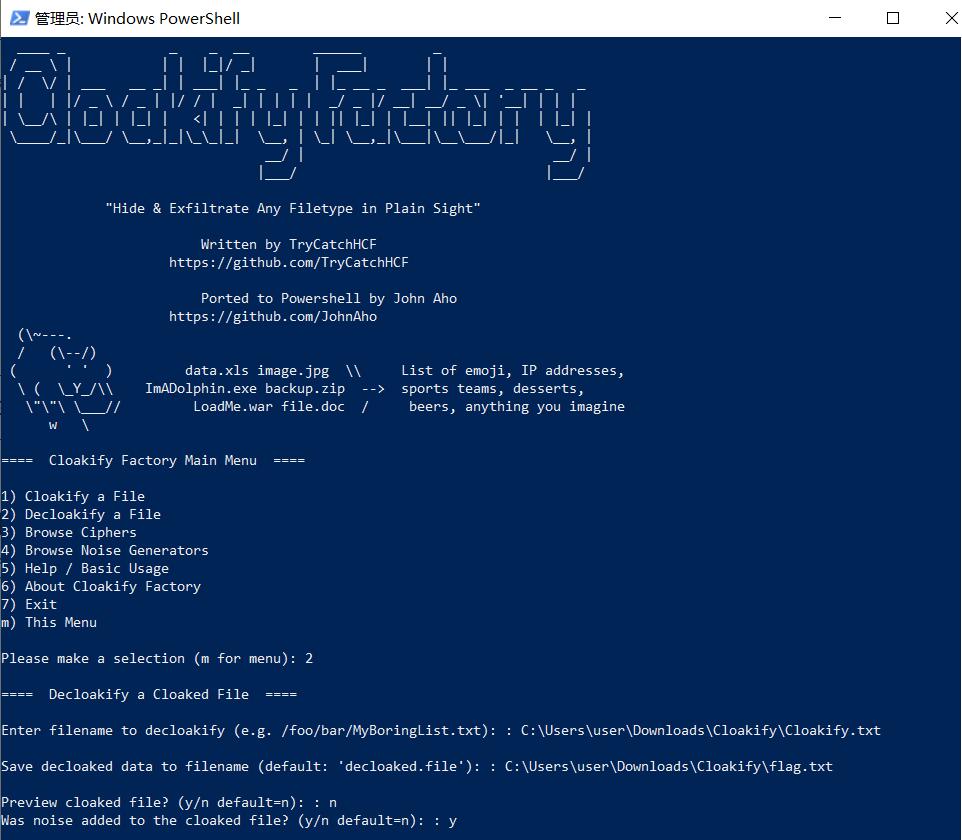Click the 'Cloakify Factory Main Menu' header
The width and height of the screenshot is (962, 840).
(153, 461)
